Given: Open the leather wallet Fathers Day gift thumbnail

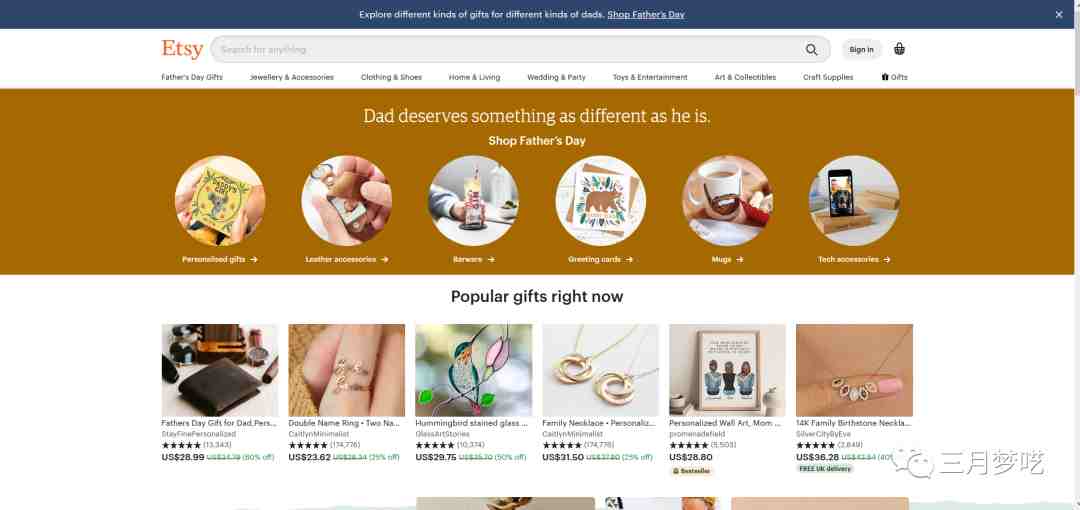Looking at the screenshot, I should click(x=220, y=370).
